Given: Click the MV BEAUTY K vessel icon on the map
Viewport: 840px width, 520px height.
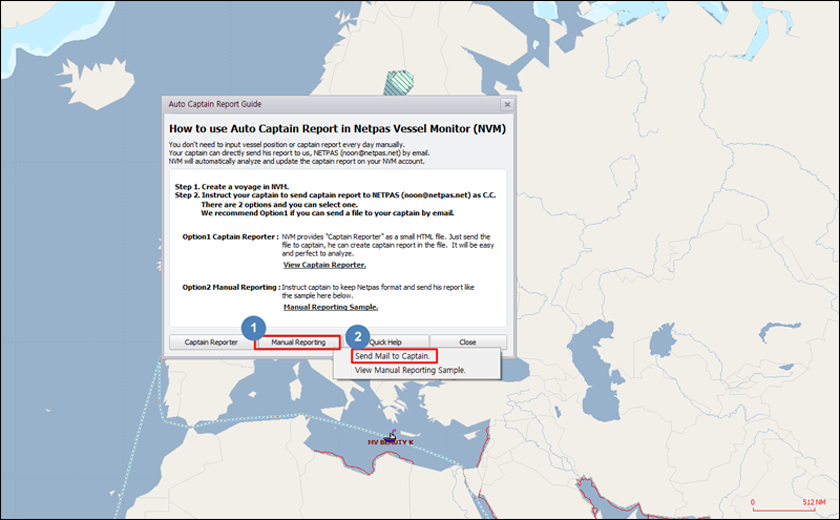Looking at the screenshot, I should [391, 435].
